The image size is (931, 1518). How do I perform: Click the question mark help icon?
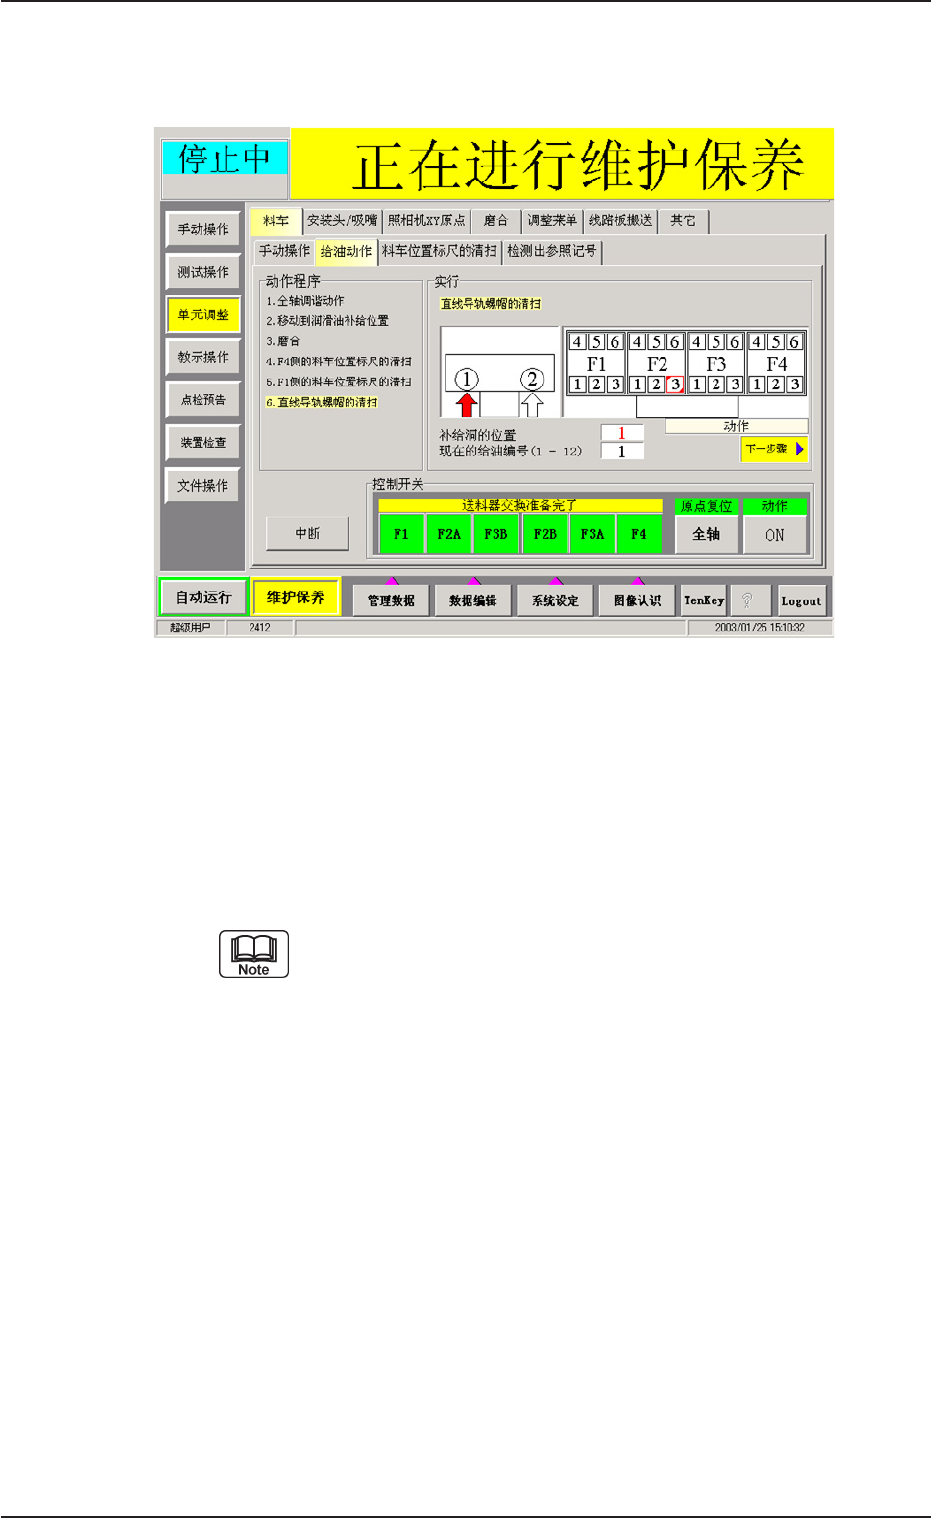pyautogui.click(x=749, y=600)
